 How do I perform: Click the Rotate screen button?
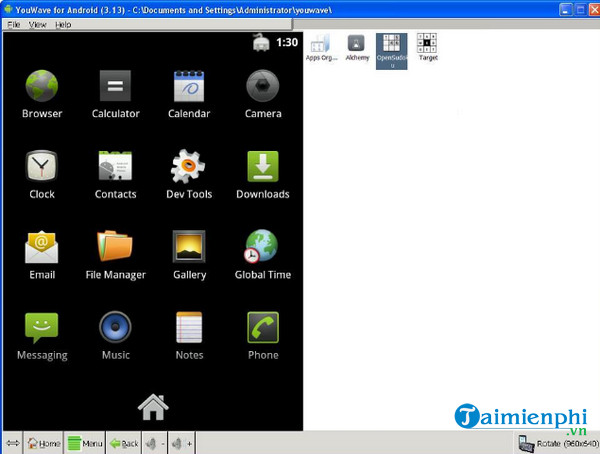pos(556,443)
